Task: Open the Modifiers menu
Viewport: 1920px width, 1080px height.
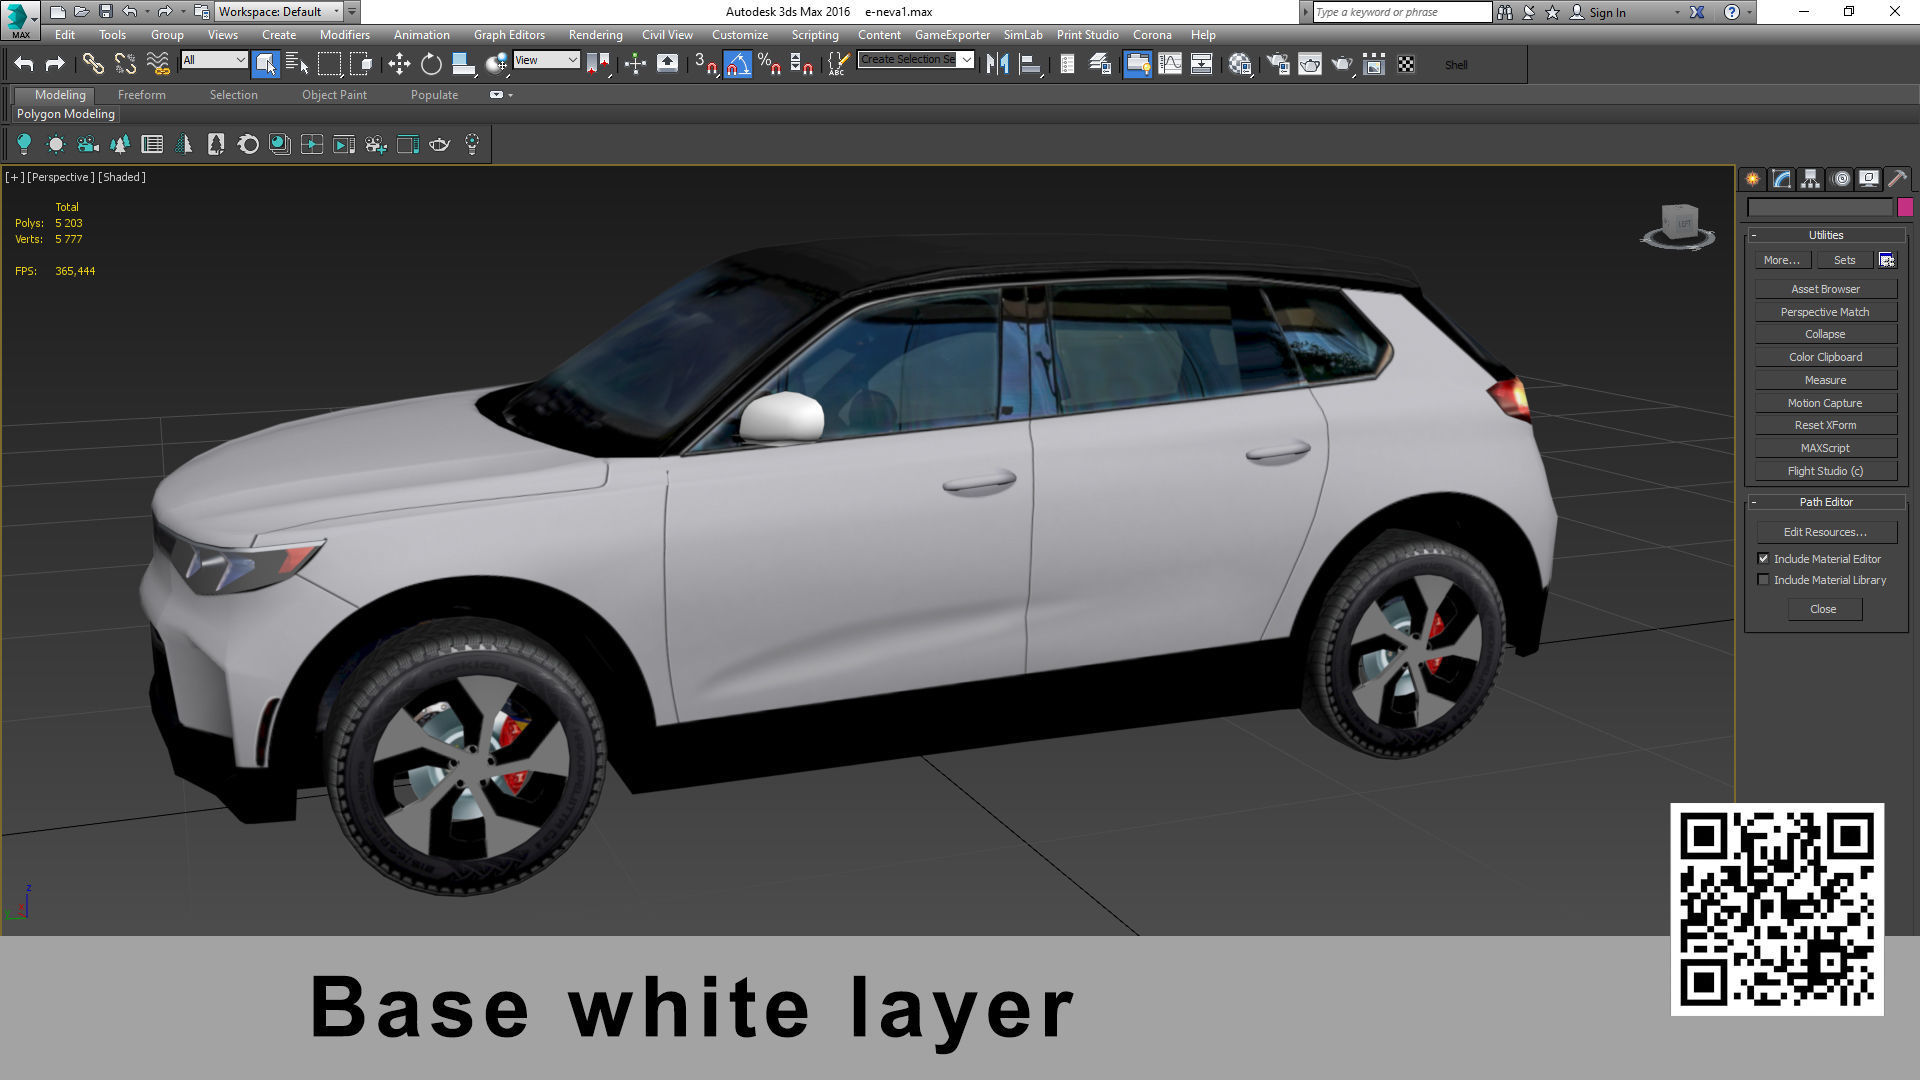Action: pyautogui.click(x=345, y=35)
